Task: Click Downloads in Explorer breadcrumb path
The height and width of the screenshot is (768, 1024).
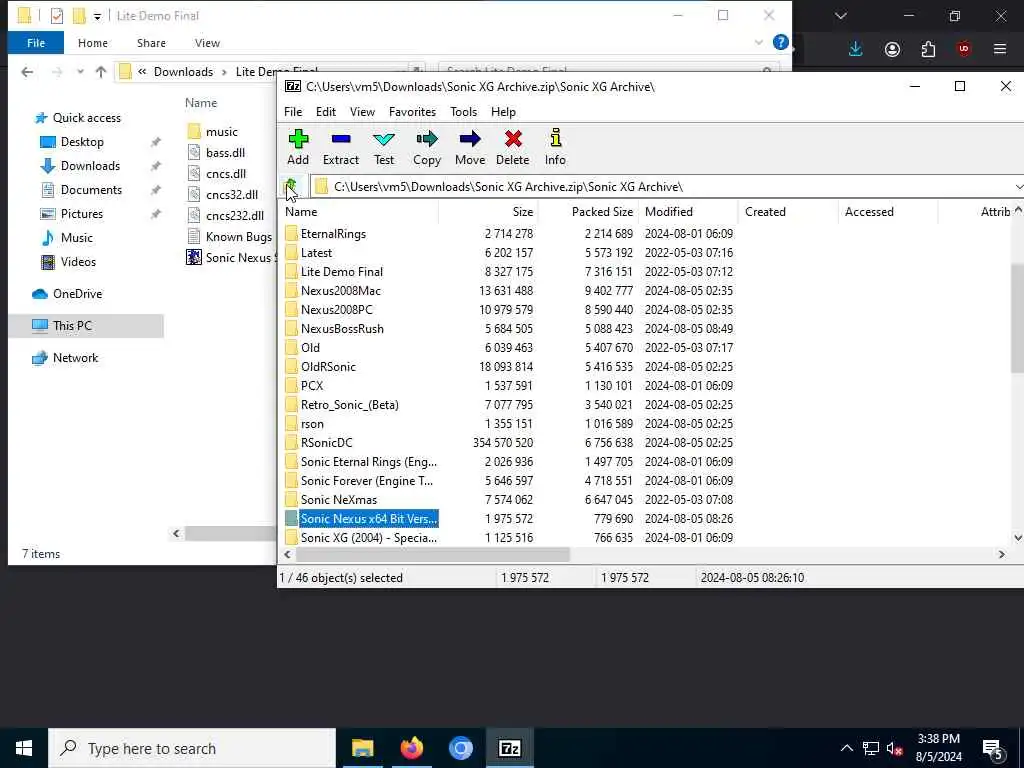Action: point(184,72)
